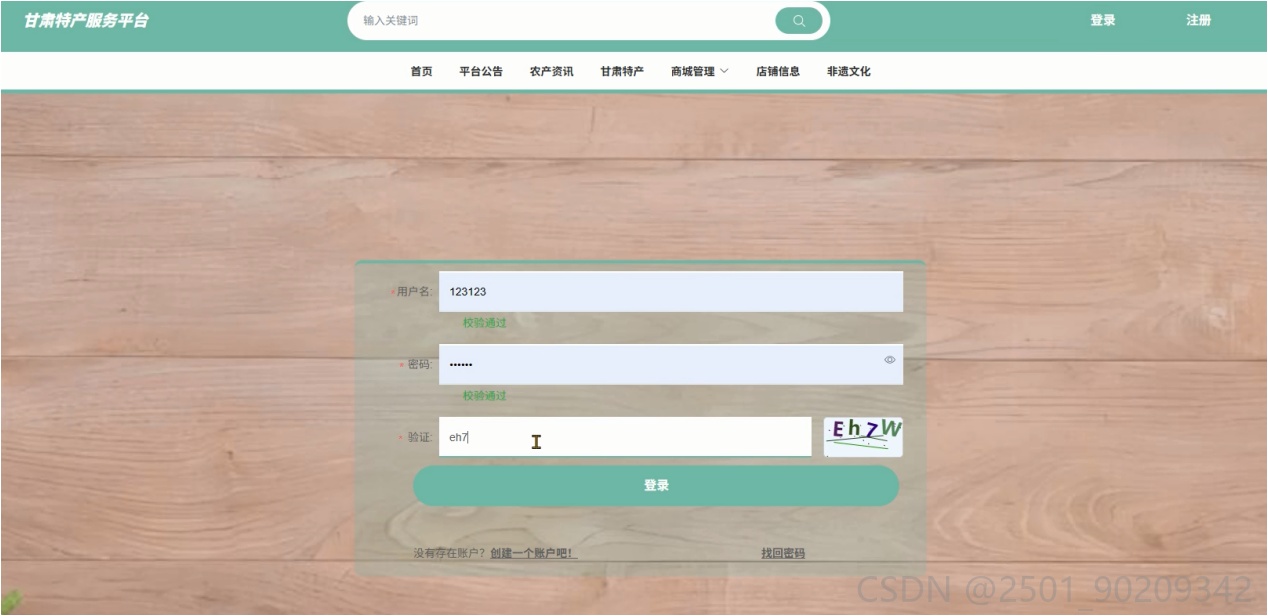Viewport: 1268px width, 616px height.
Task: Click the 验证 code input field
Action: (x=625, y=437)
